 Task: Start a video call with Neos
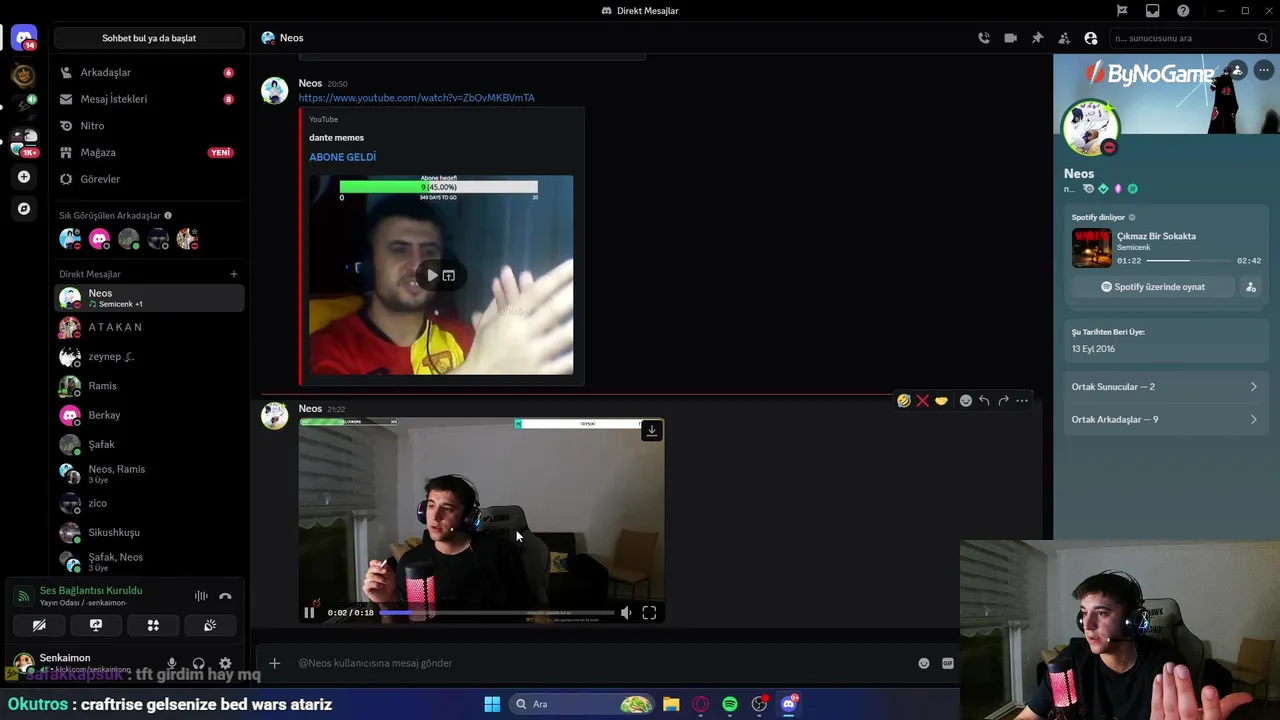[1010, 38]
